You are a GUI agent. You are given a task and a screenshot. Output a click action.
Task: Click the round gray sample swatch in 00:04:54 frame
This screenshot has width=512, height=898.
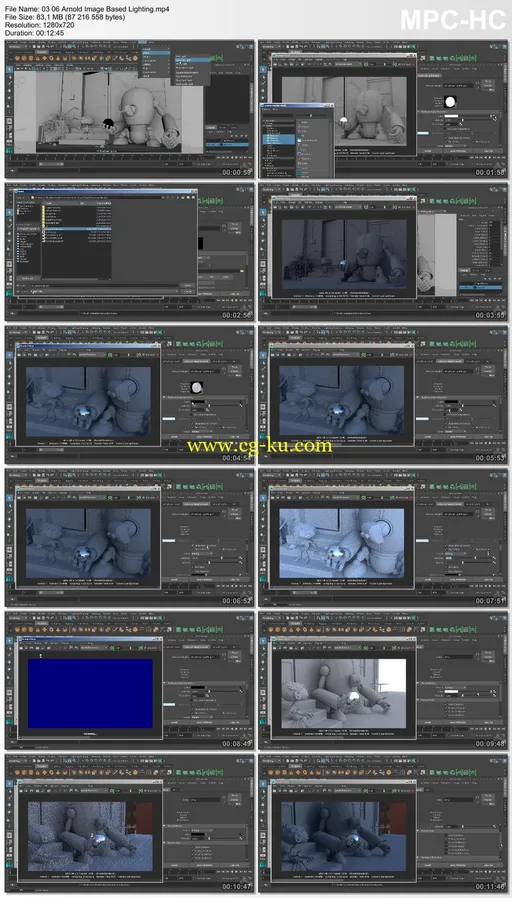point(198,388)
